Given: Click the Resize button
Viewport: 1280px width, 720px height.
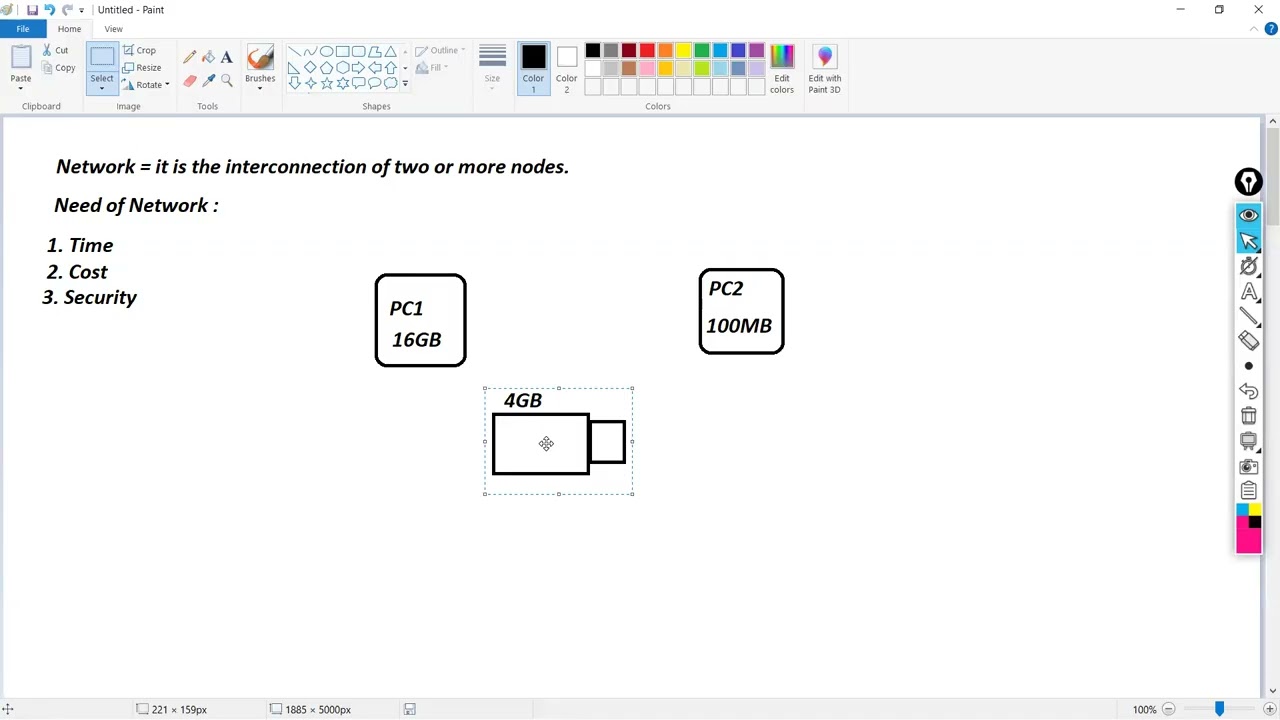Looking at the screenshot, I should coord(142,68).
